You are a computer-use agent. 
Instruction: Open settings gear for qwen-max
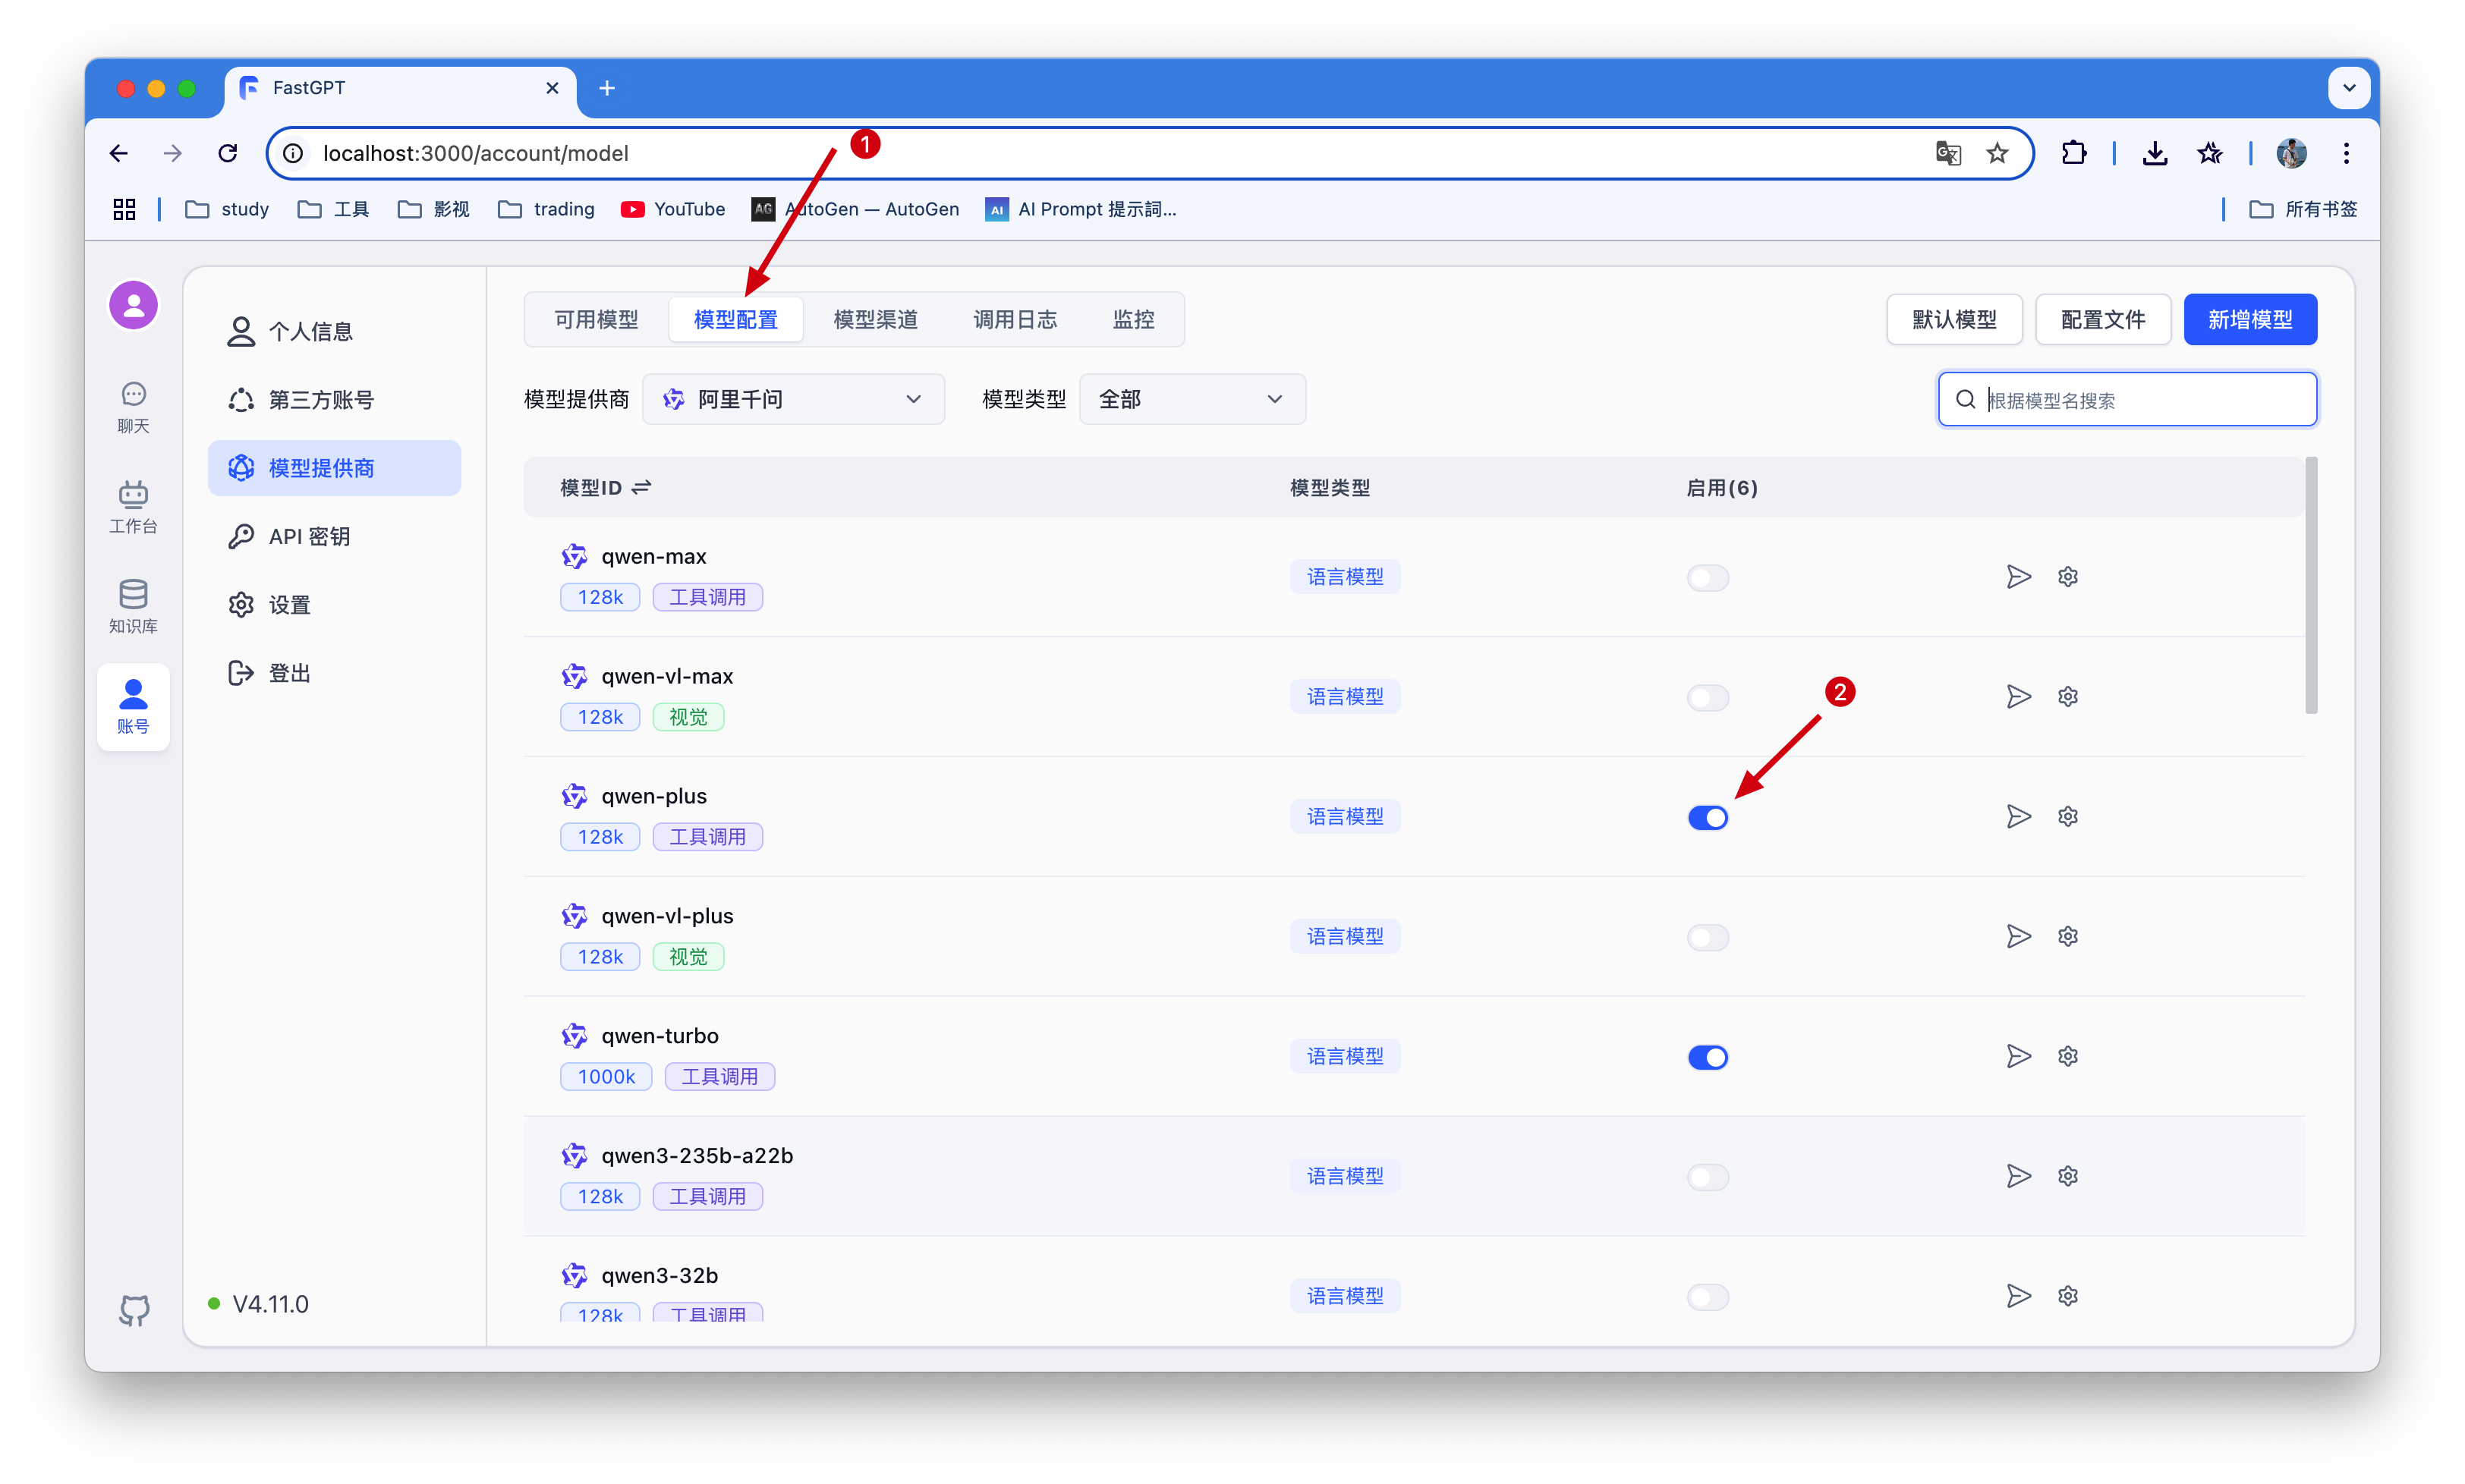click(x=2068, y=577)
